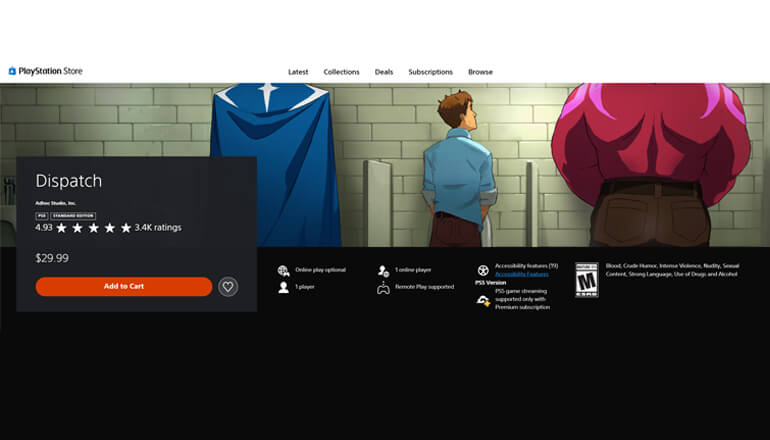Open the Browse page
The width and height of the screenshot is (770, 440).
[480, 72]
